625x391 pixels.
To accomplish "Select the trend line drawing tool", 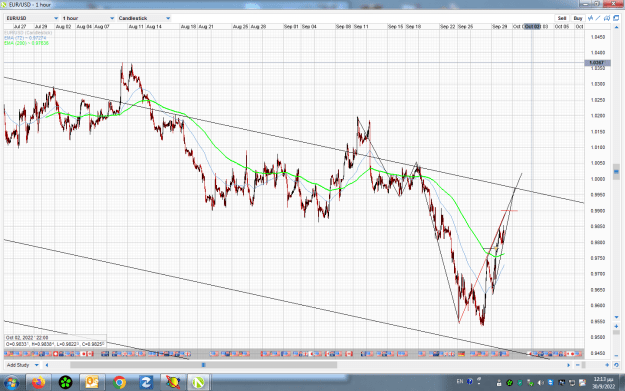I will pyautogui.click(x=598, y=18).
